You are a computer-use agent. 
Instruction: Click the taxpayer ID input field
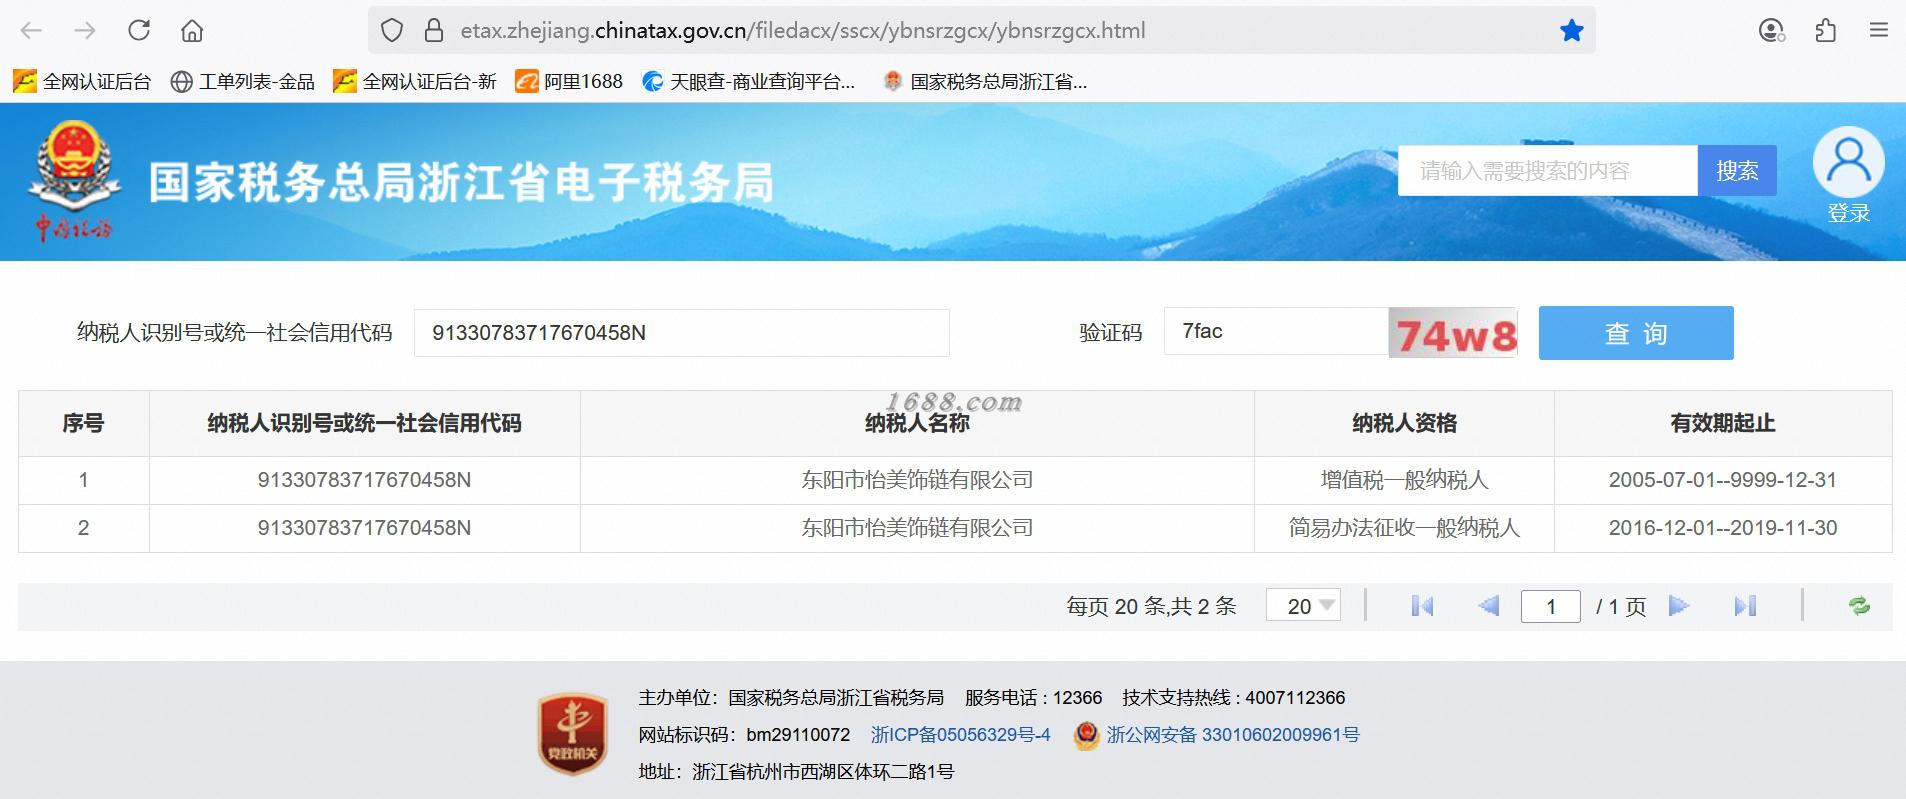[681, 333]
